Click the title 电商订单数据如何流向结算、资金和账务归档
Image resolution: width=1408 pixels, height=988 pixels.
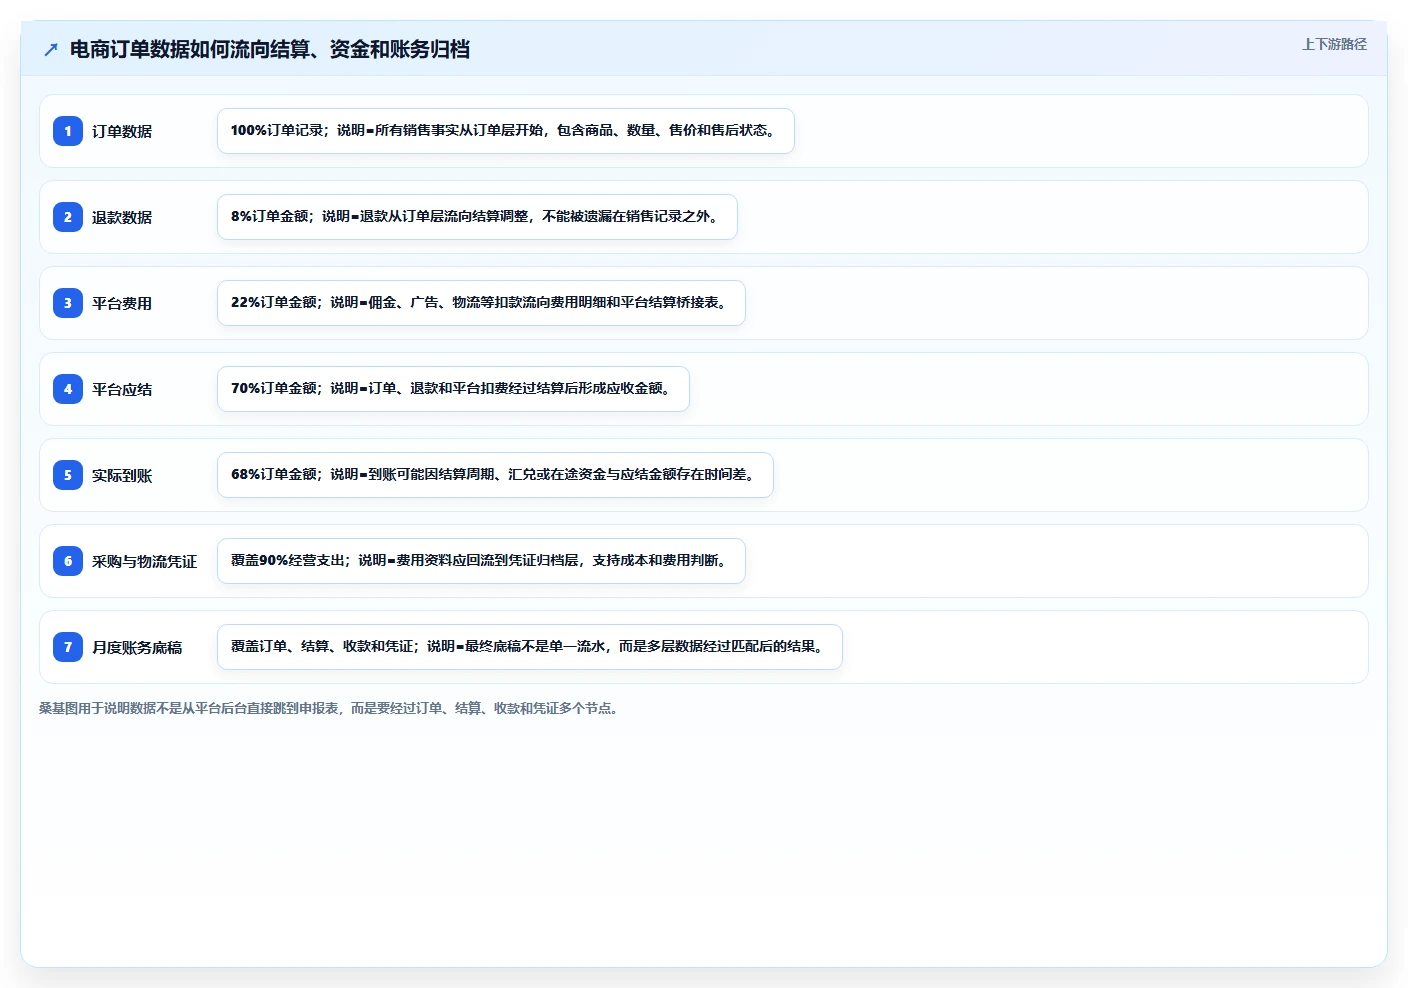[x=270, y=49]
